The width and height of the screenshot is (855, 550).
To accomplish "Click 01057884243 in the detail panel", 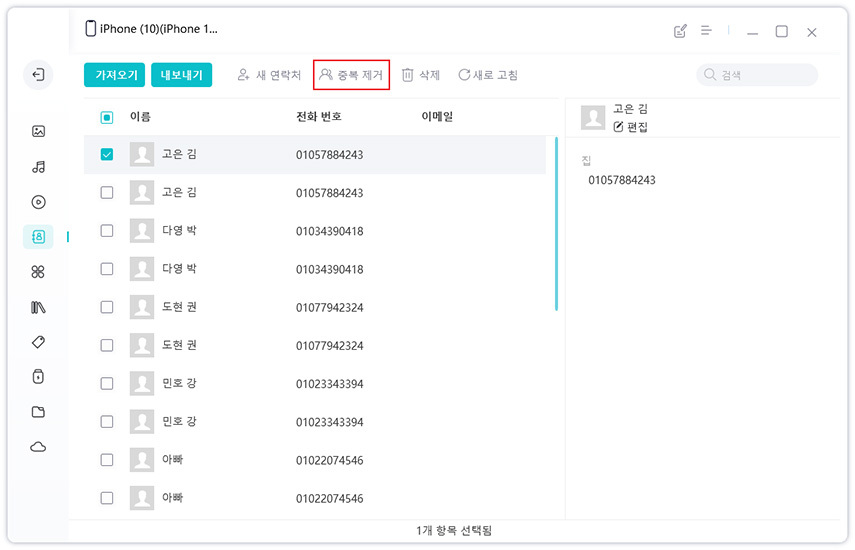I will pos(622,180).
